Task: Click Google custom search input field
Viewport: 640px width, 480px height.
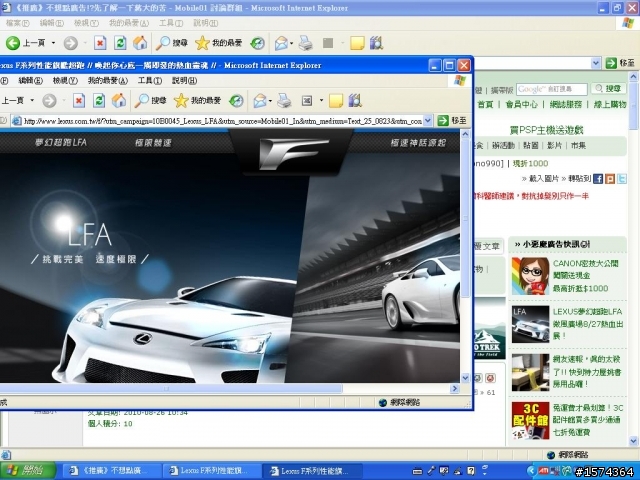Action: [x=551, y=89]
